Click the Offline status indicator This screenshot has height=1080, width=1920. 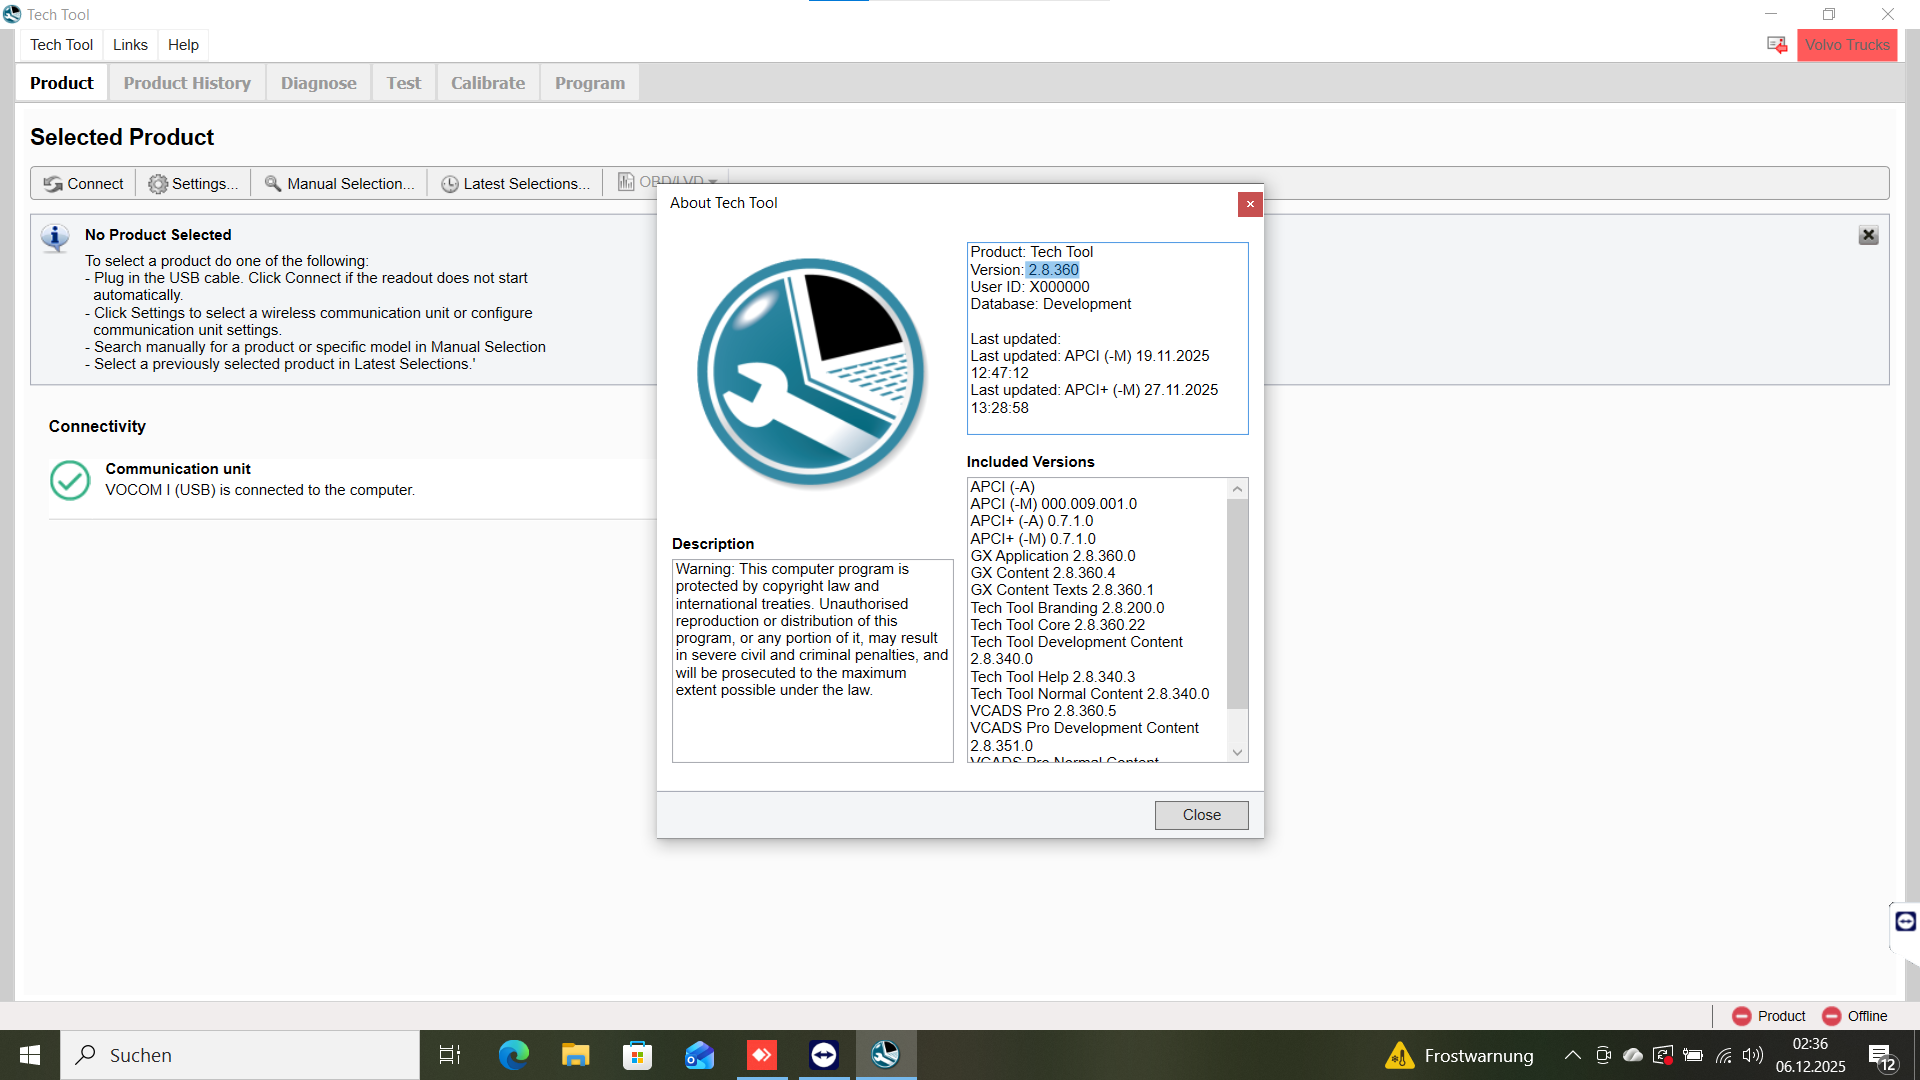click(x=1855, y=1016)
